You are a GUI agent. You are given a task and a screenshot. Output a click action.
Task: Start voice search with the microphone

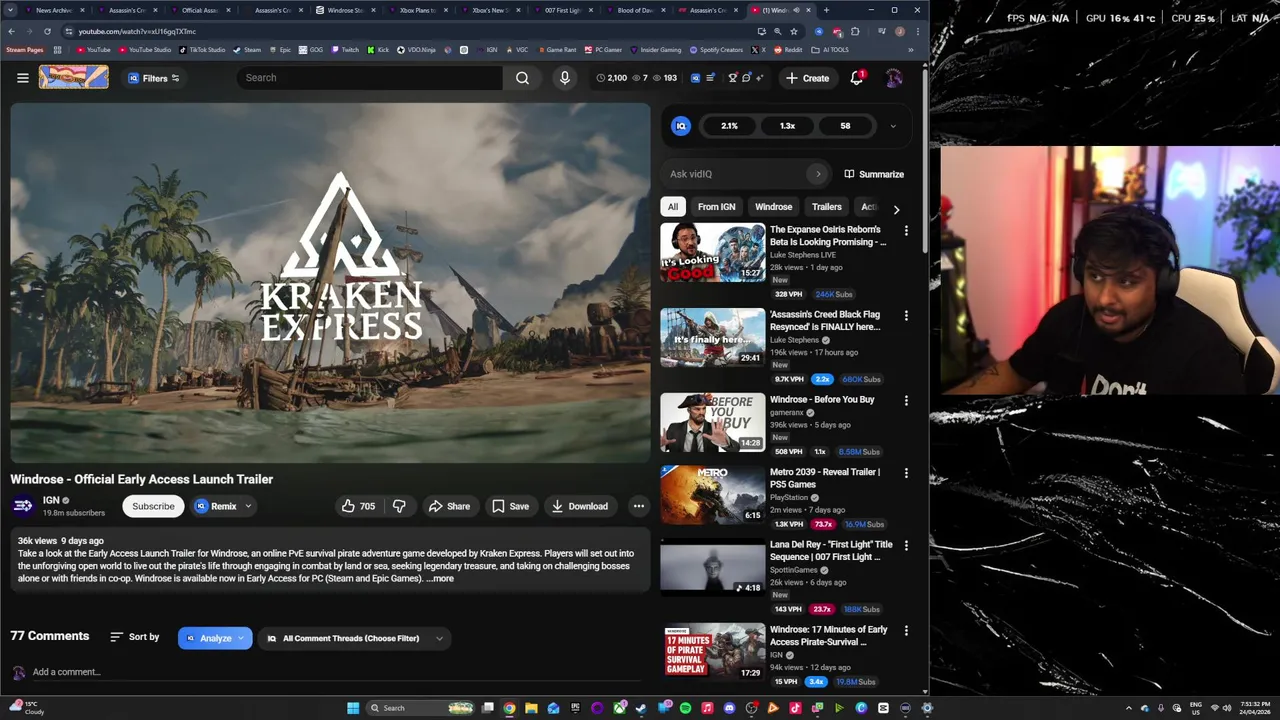(565, 78)
